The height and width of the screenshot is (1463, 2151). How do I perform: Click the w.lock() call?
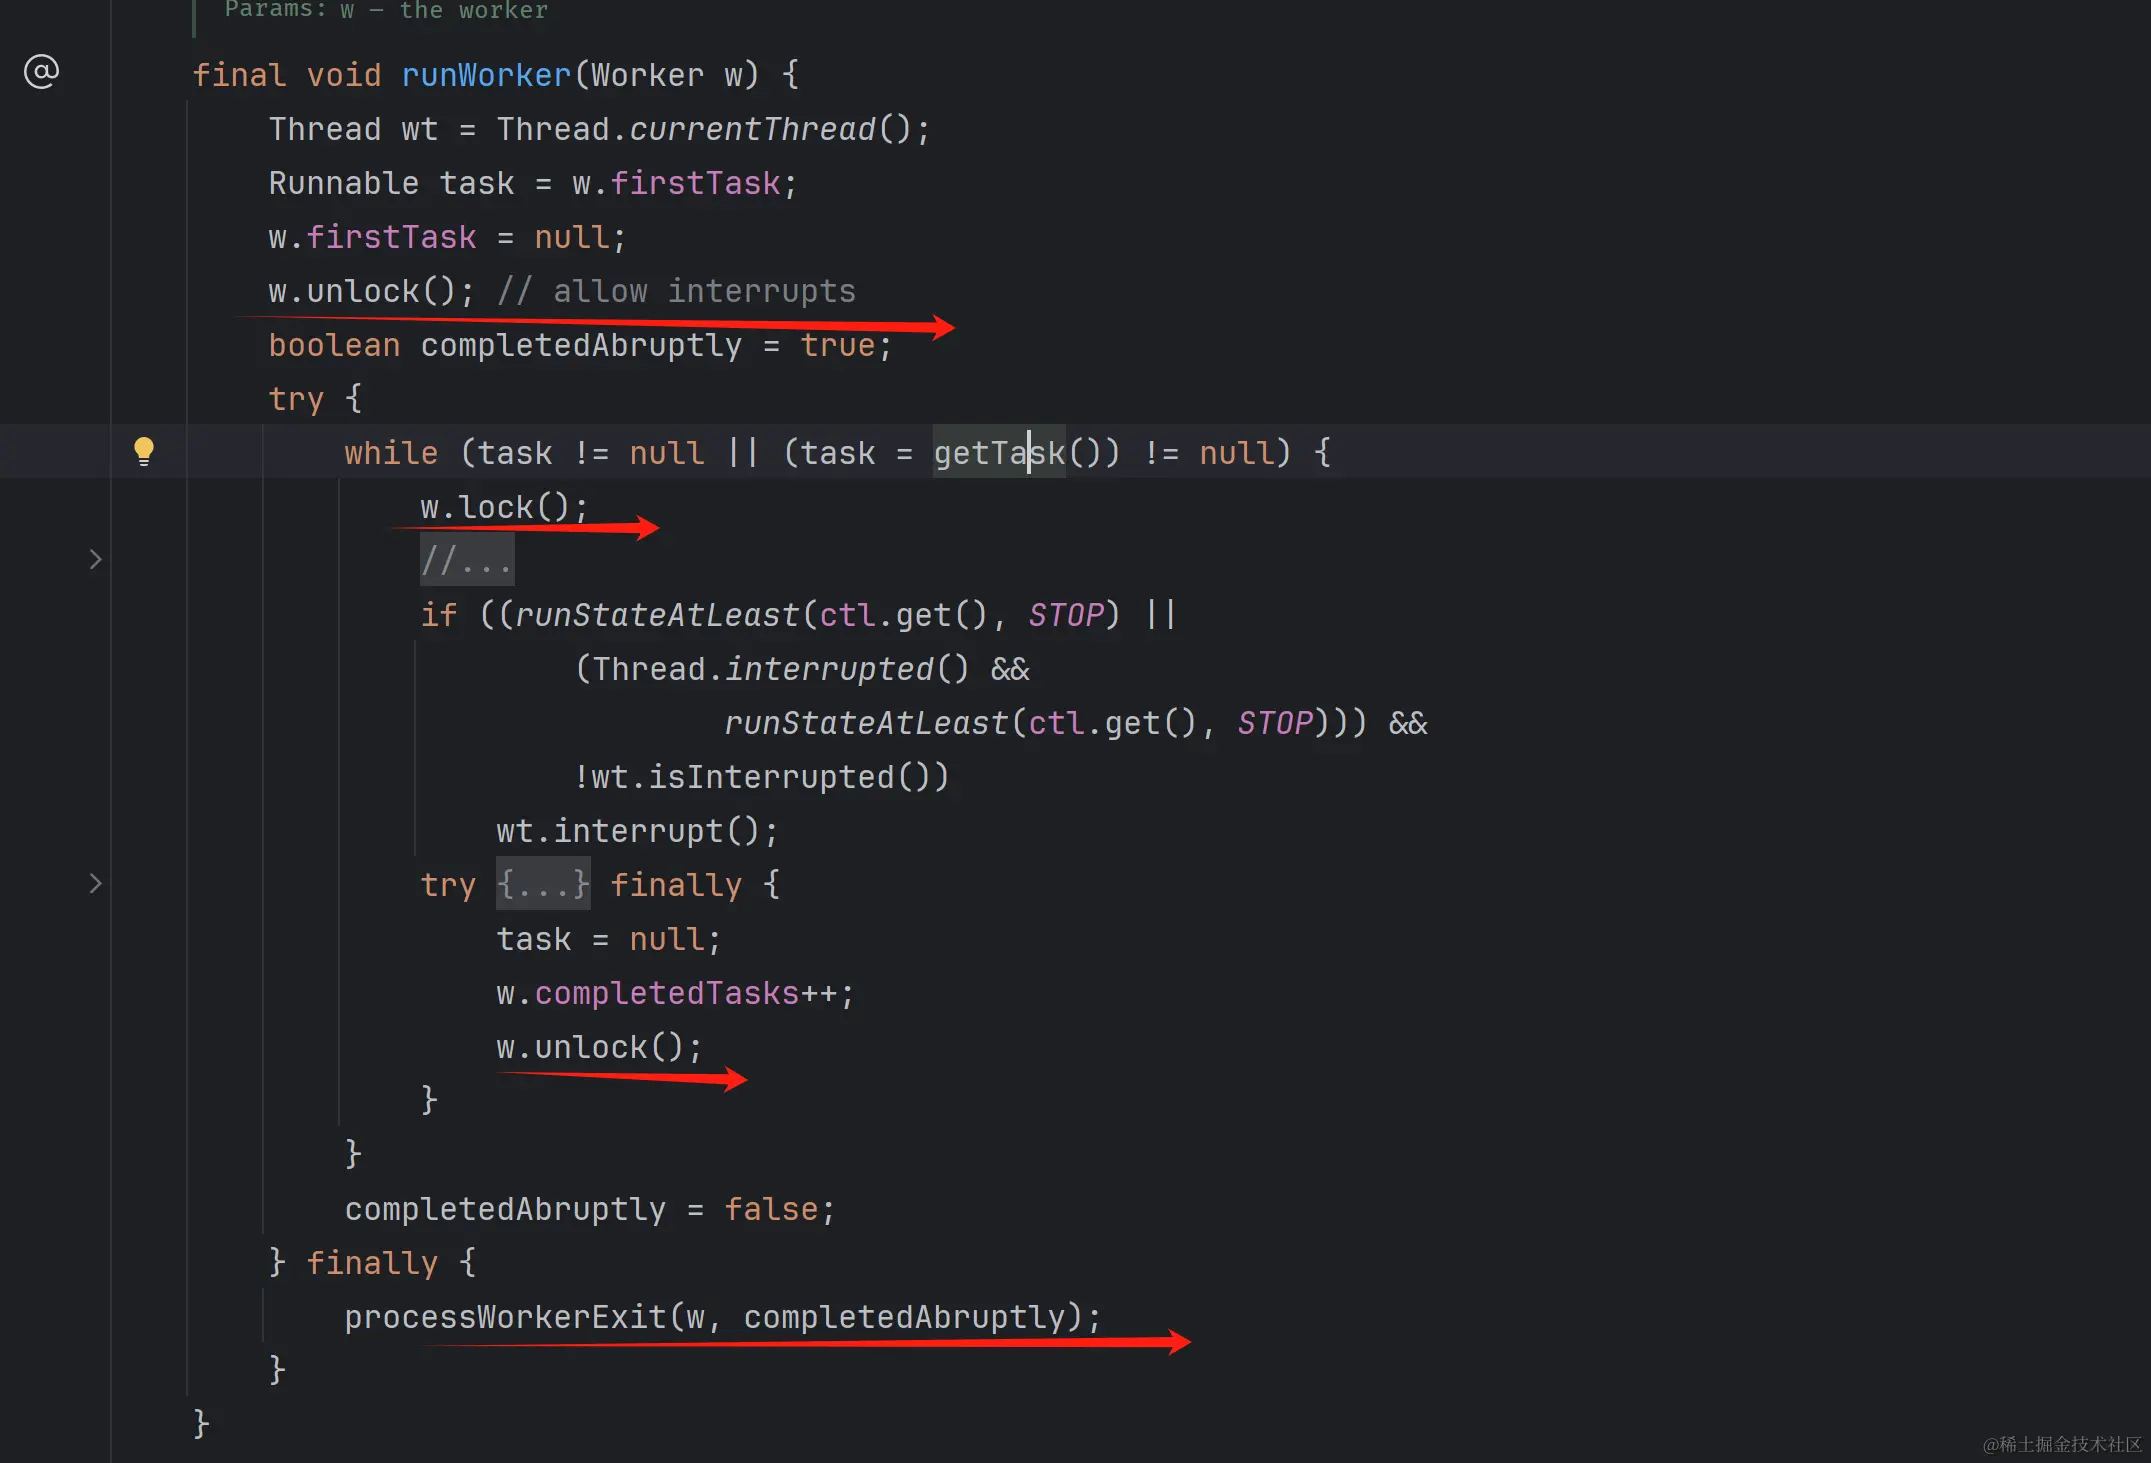[503, 507]
